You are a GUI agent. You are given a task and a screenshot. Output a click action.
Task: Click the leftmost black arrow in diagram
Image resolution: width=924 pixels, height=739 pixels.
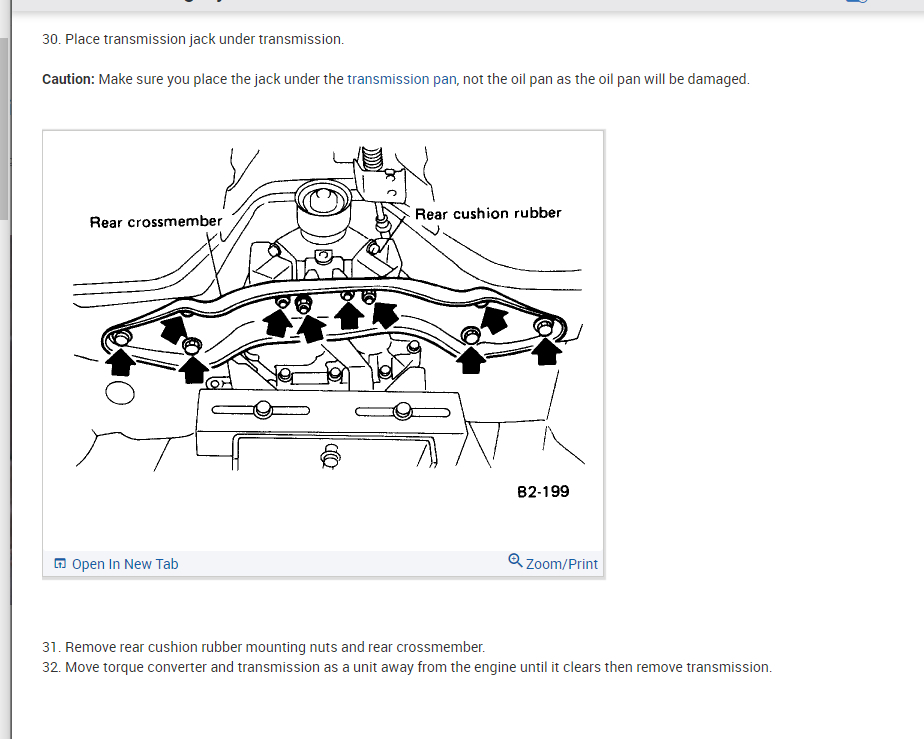click(x=120, y=362)
